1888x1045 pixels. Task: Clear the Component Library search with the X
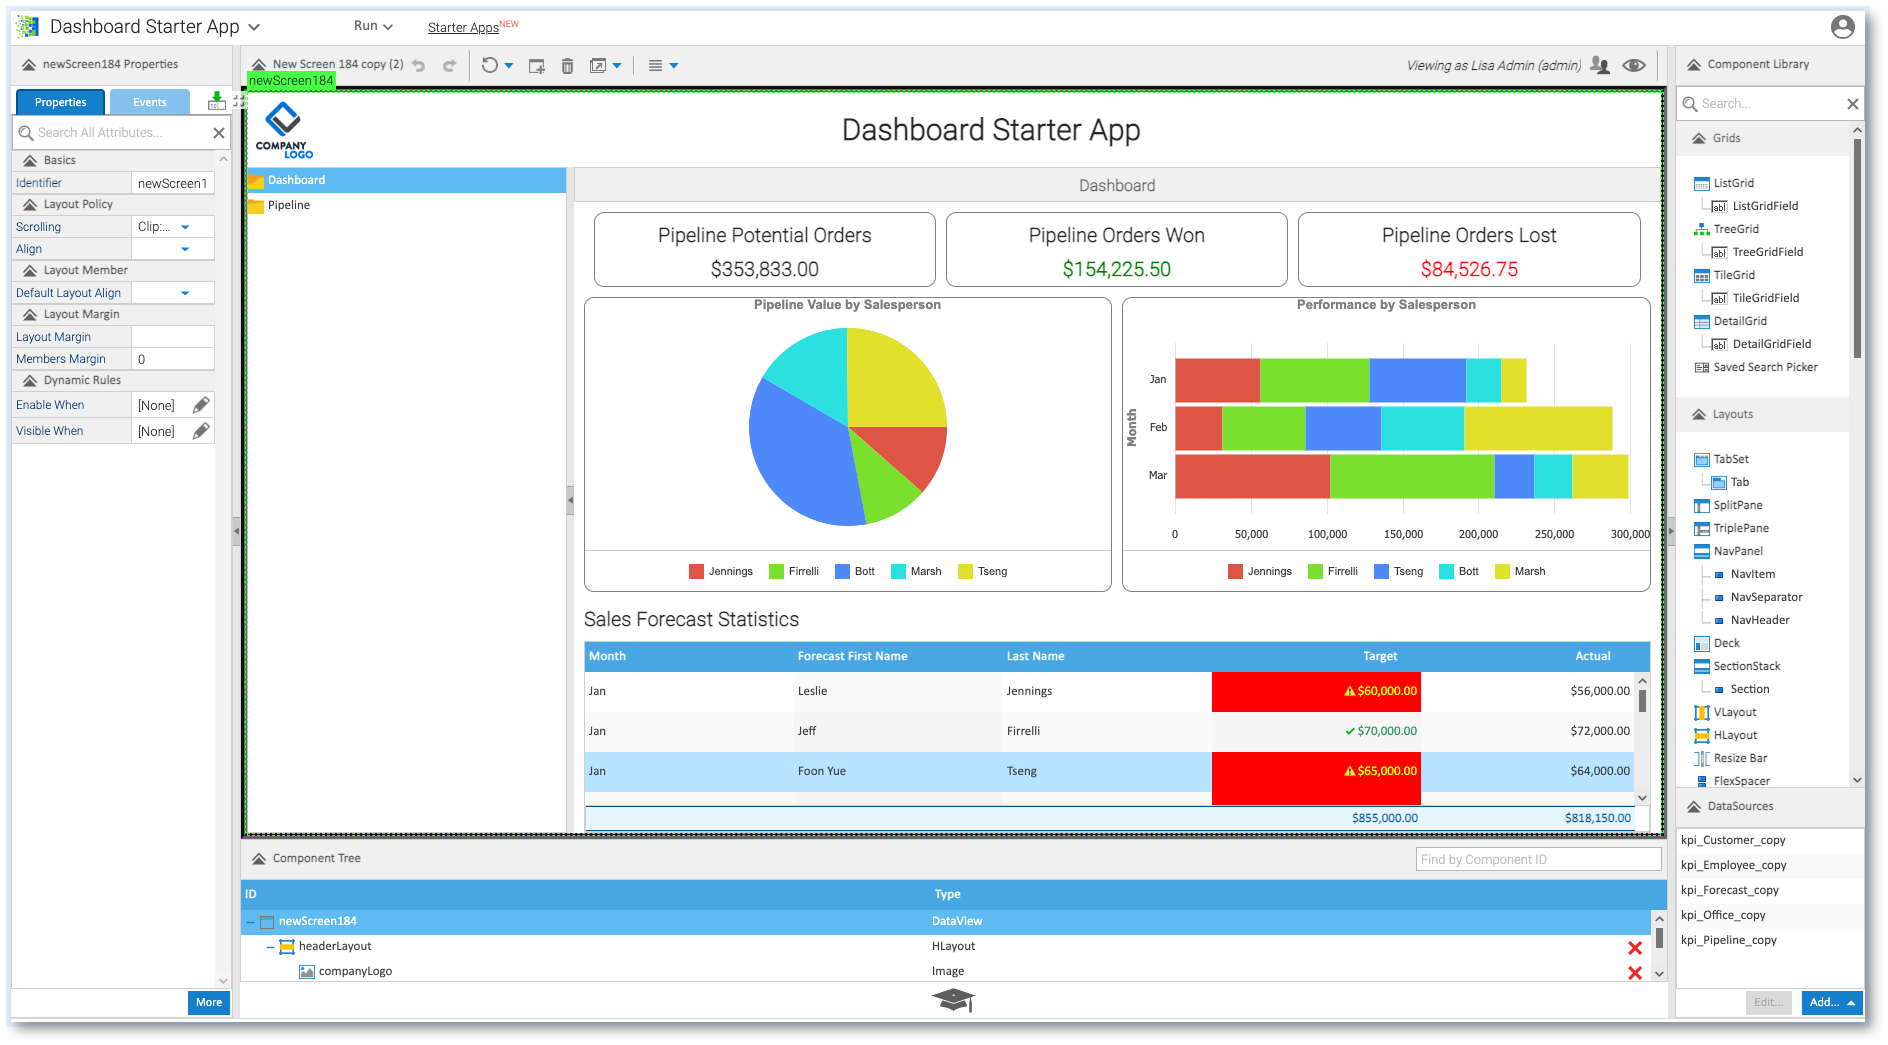[1851, 103]
